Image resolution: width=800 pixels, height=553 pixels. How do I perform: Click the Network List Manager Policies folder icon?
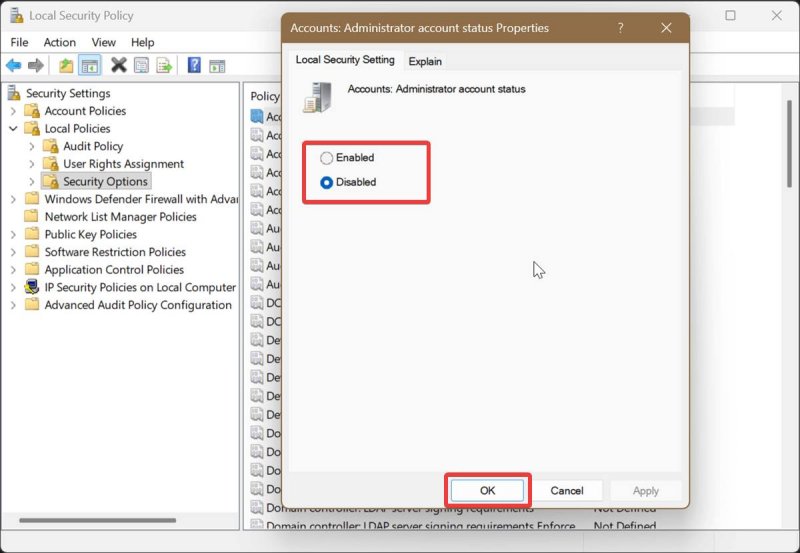point(32,216)
